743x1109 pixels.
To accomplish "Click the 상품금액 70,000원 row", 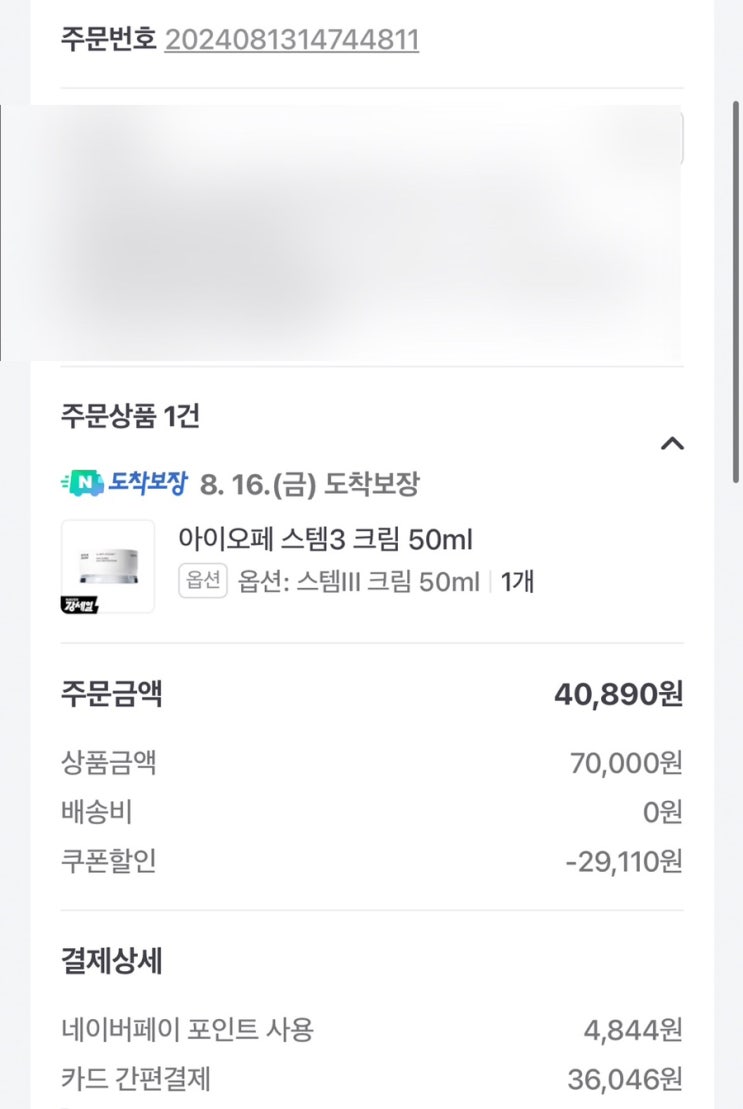I will tap(371, 764).
